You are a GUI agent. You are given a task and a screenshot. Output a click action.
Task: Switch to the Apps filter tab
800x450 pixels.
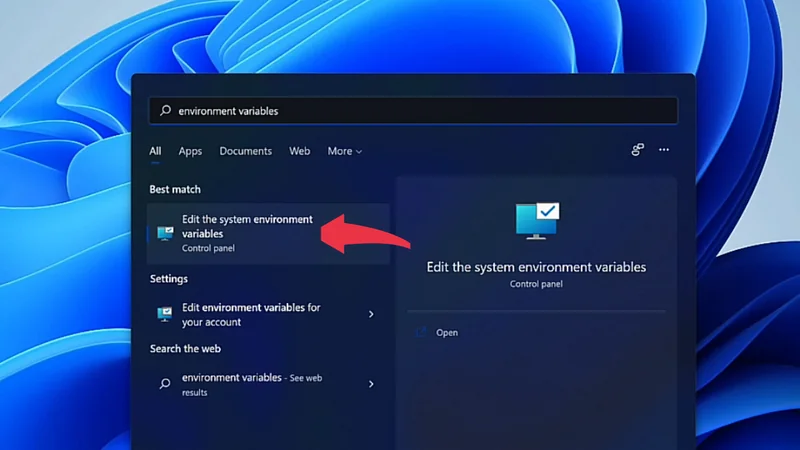click(190, 151)
